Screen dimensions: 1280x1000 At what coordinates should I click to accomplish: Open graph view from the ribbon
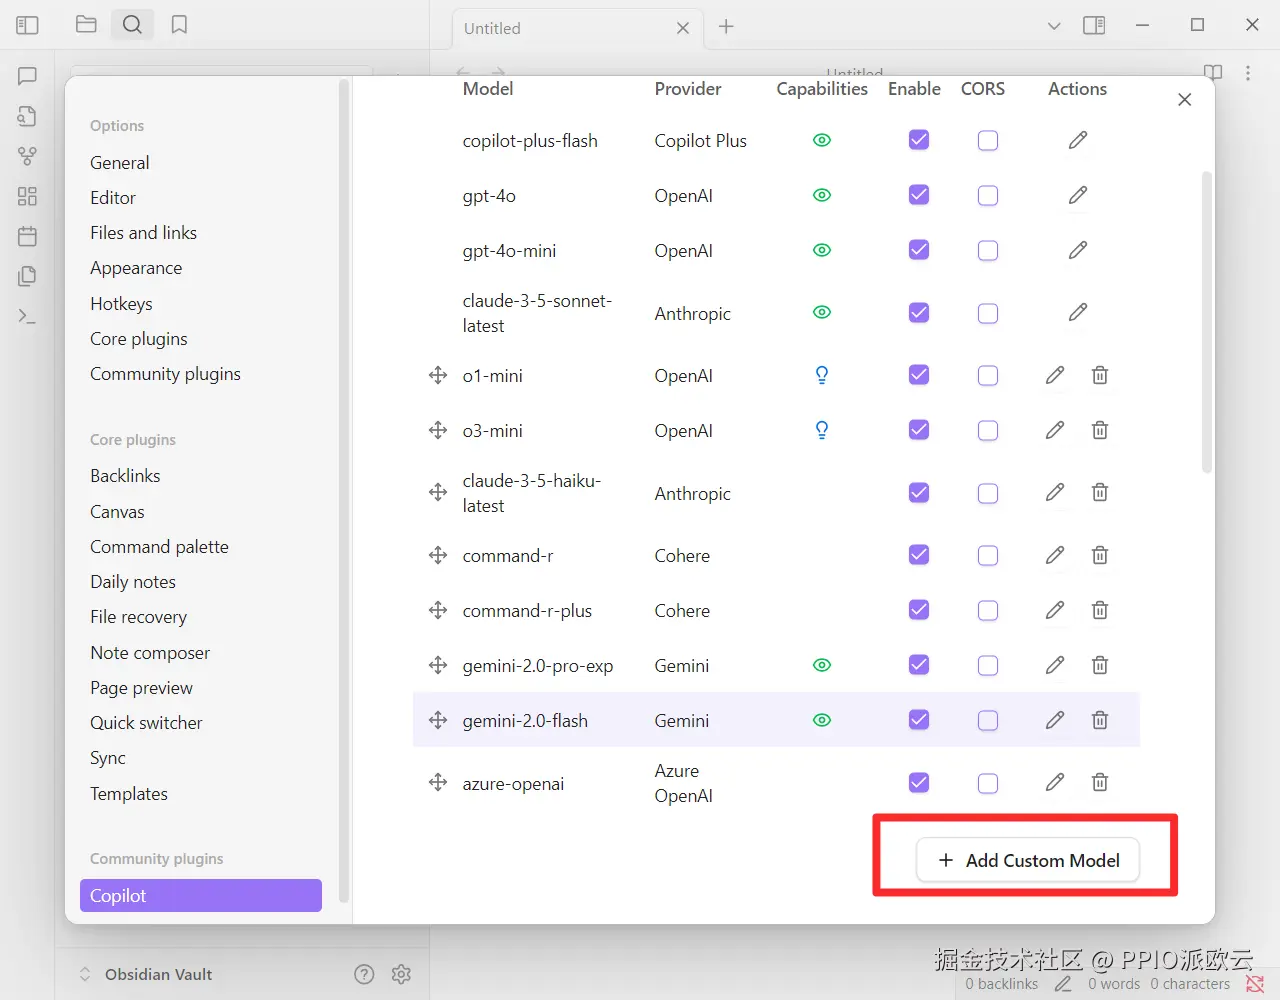(x=27, y=156)
